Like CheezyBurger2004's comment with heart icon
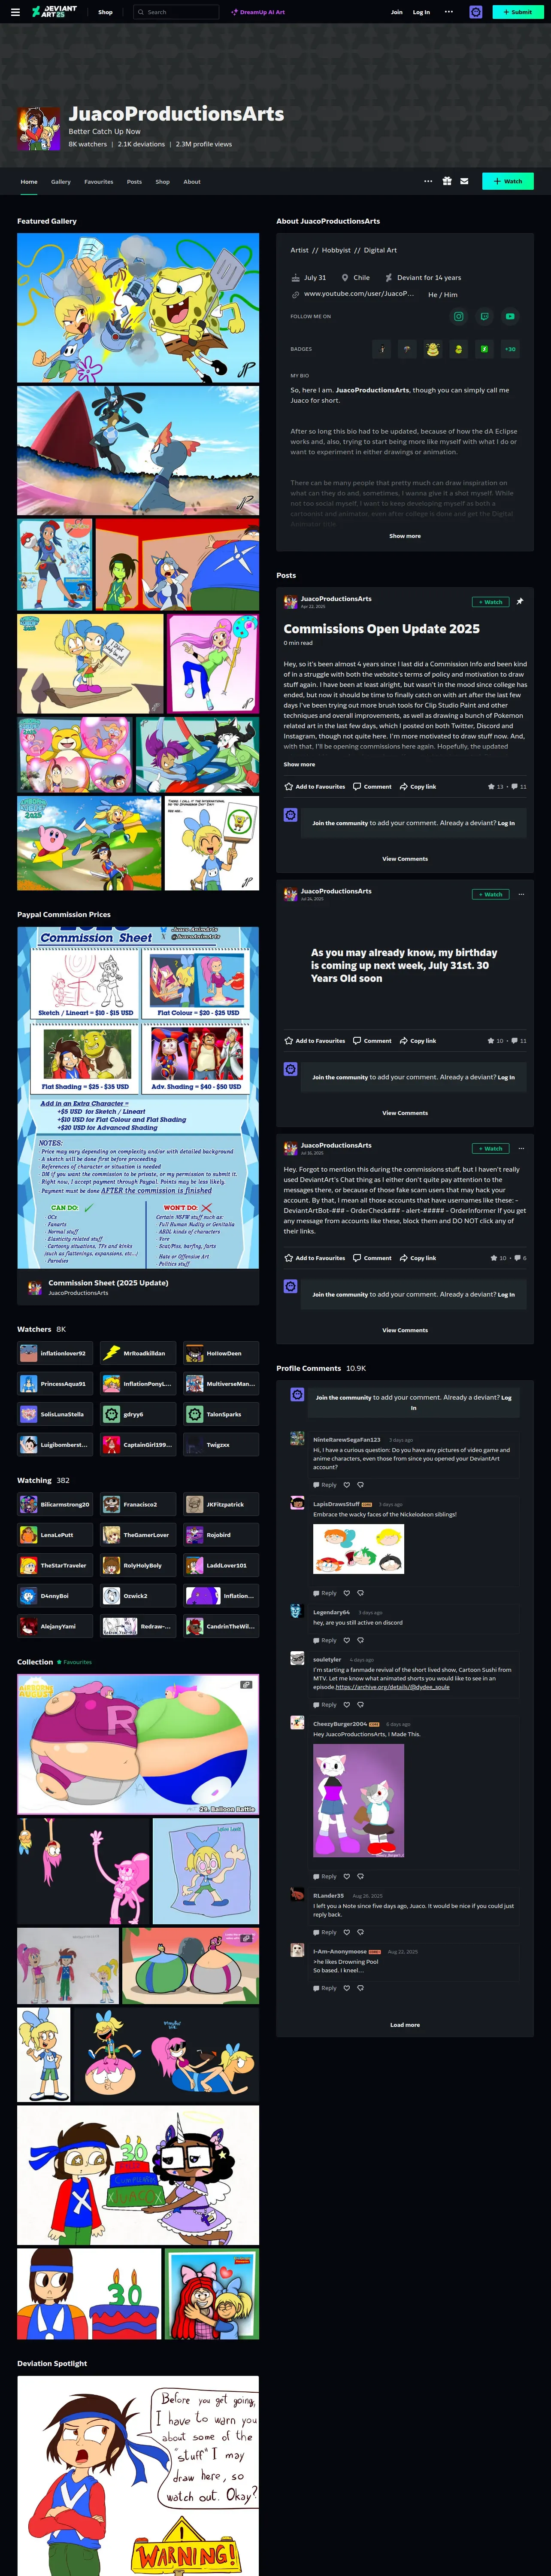551x2576 pixels. click(347, 1876)
